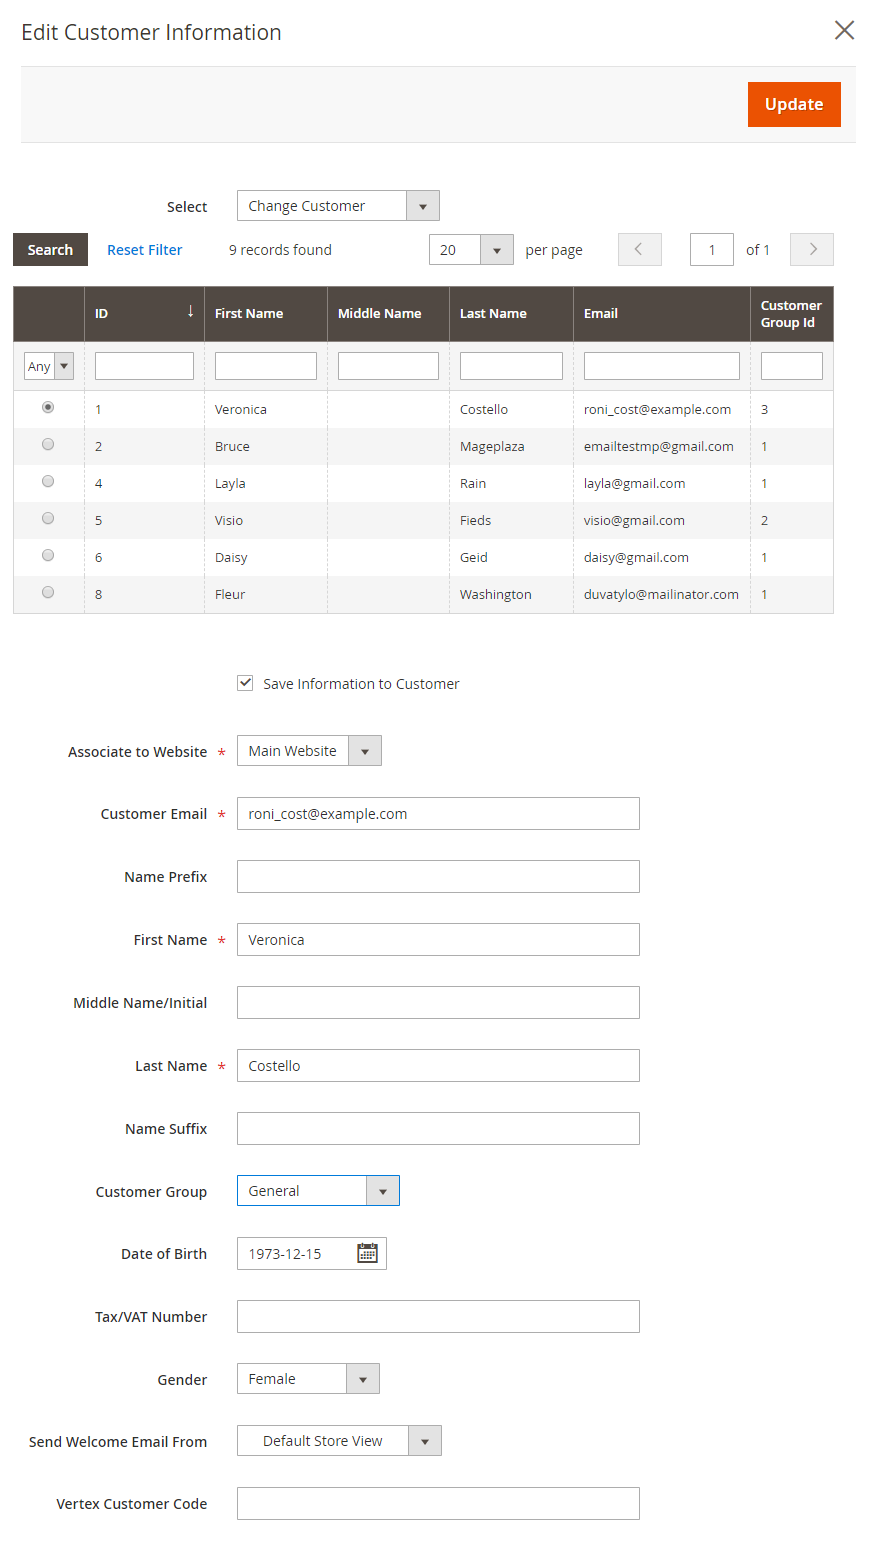Select the radio button for Fleur Washington
The height and width of the screenshot is (1550, 870).
coord(48,593)
